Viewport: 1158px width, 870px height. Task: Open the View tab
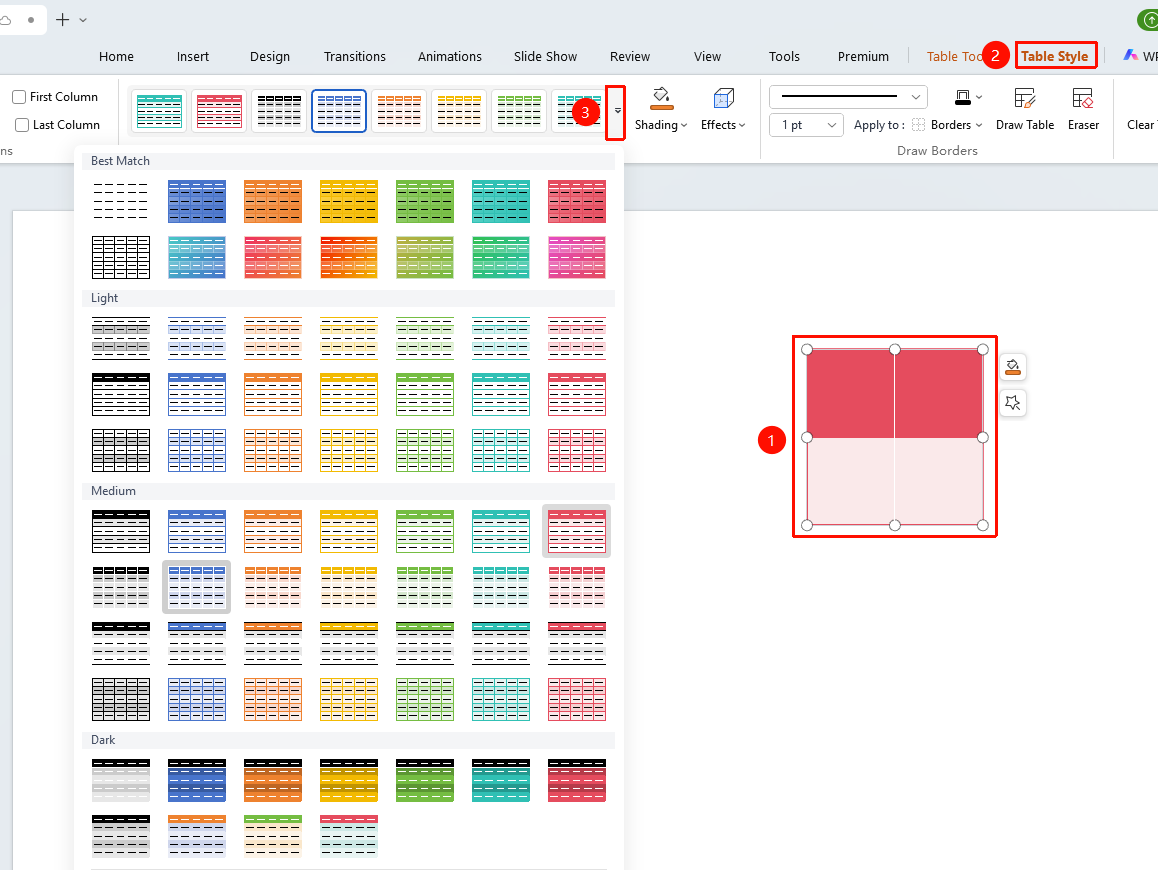point(708,56)
